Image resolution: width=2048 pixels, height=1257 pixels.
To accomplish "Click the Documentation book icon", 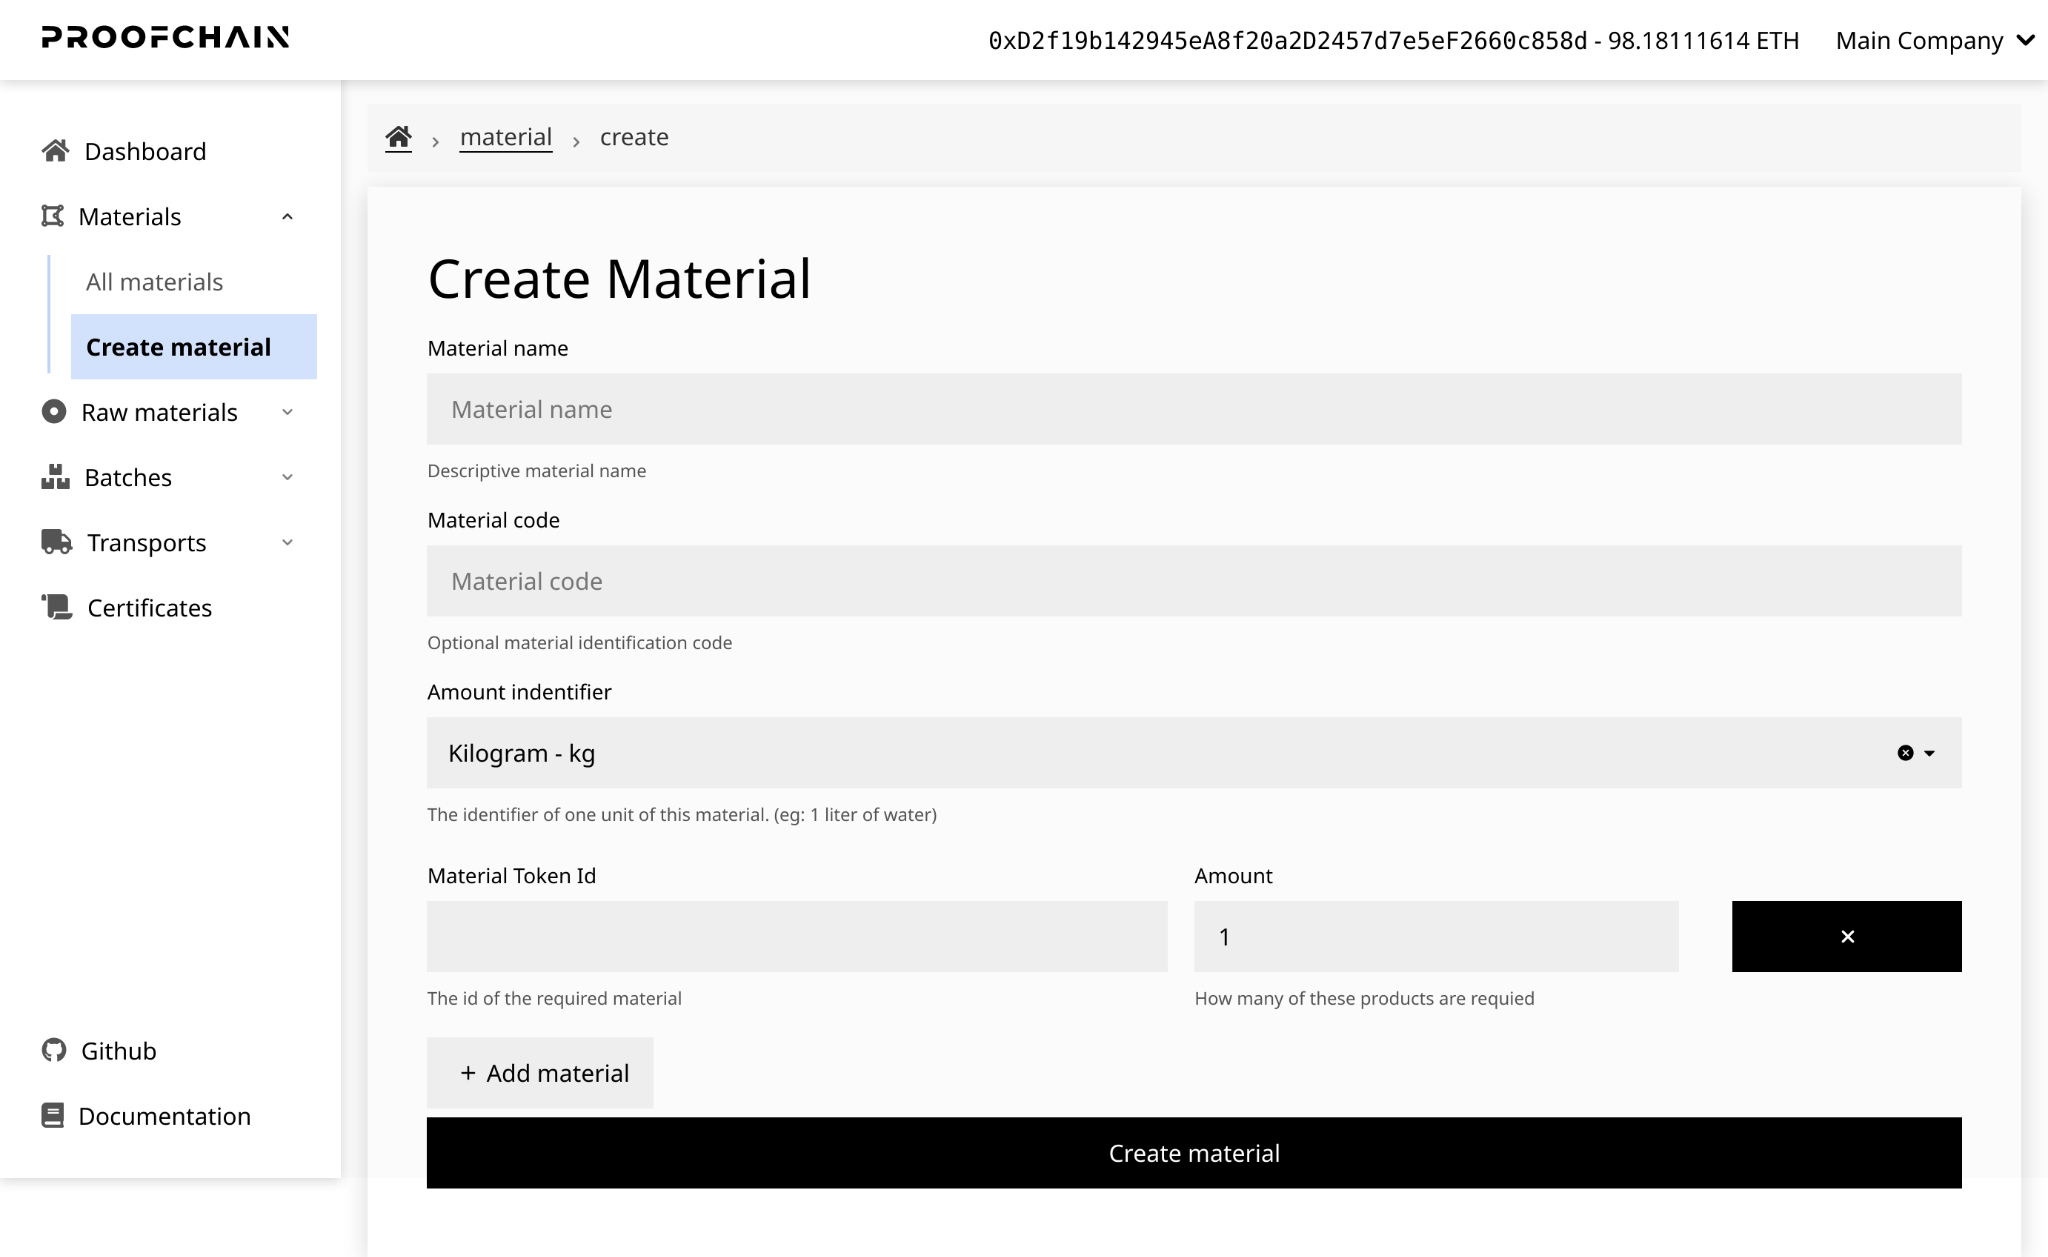I will click(x=53, y=1115).
